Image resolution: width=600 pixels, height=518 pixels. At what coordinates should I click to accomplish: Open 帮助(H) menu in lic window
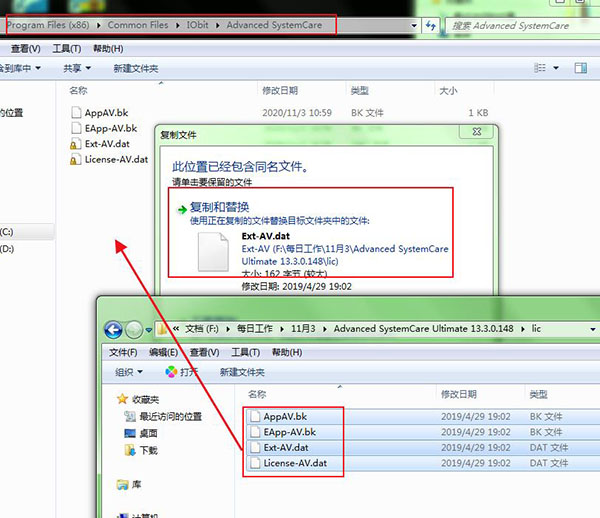coord(287,353)
